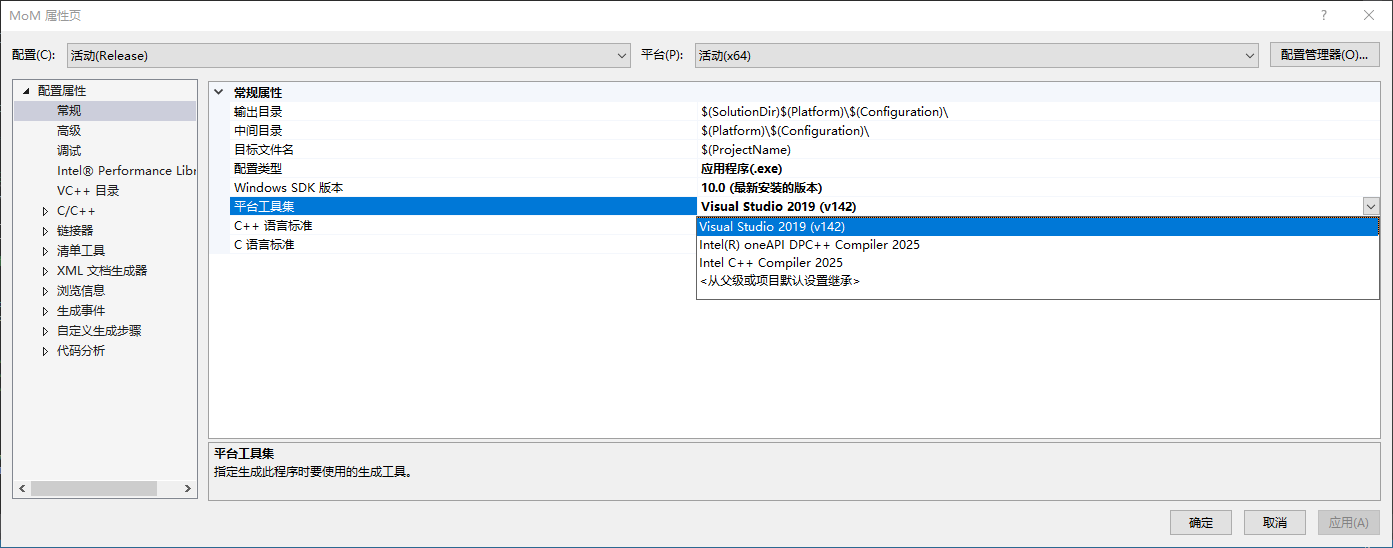Expand the 链接器 tree node arrow
The height and width of the screenshot is (548, 1393).
[45, 231]
